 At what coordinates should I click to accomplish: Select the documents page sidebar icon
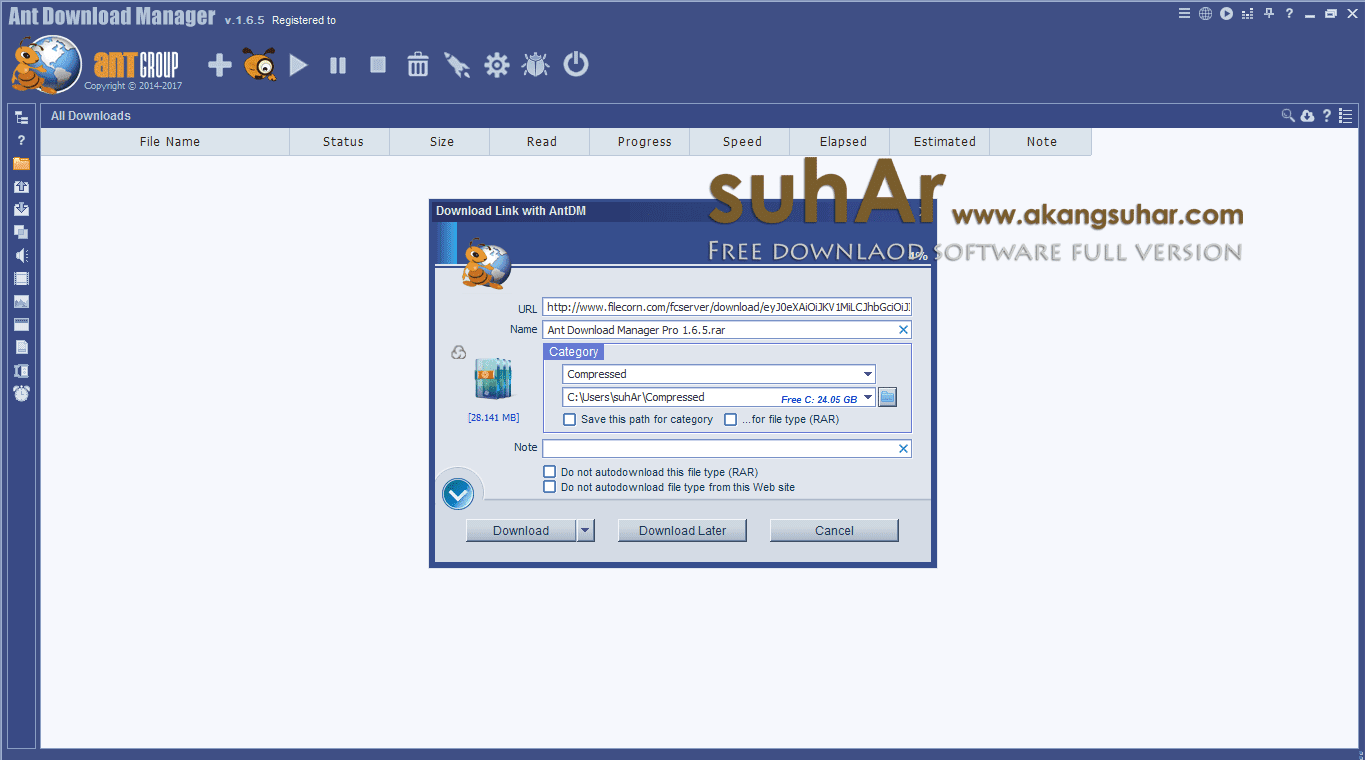coord(21,347)
